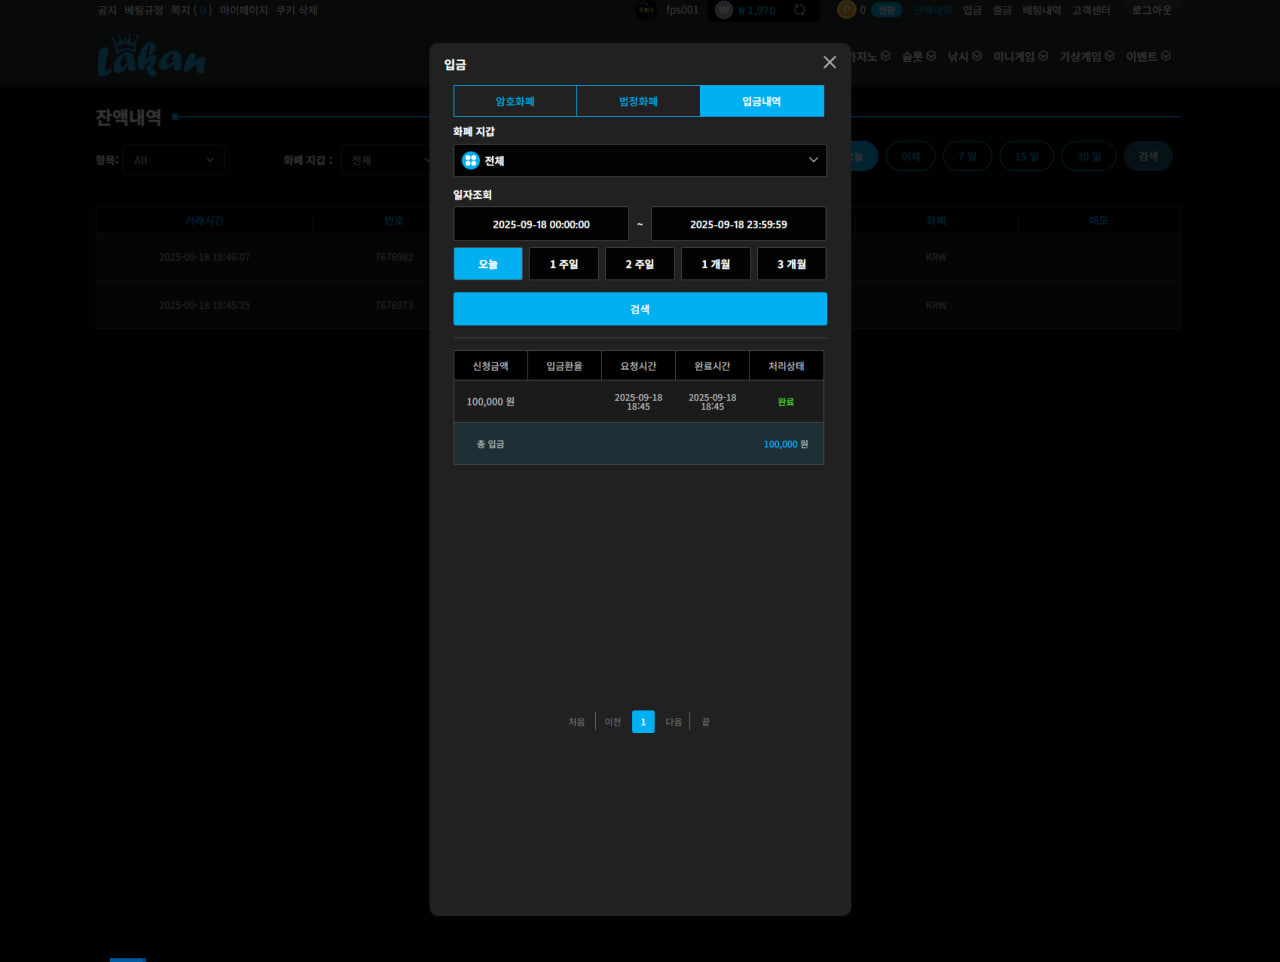
Task: Select the 입금내역 tab
Action: [762, 101]
